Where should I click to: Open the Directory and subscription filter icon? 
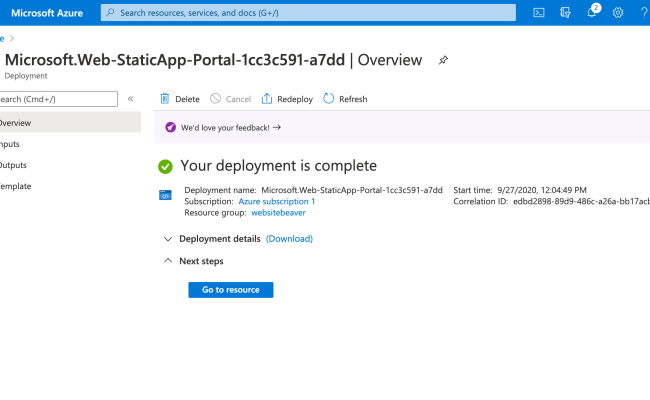coord(565,13)
